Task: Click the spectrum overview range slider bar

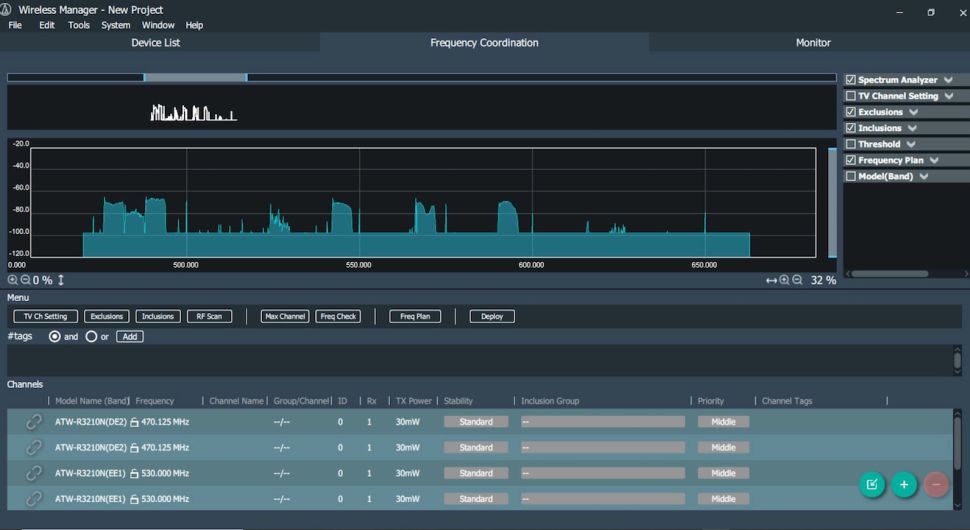Action: (195, 77)
